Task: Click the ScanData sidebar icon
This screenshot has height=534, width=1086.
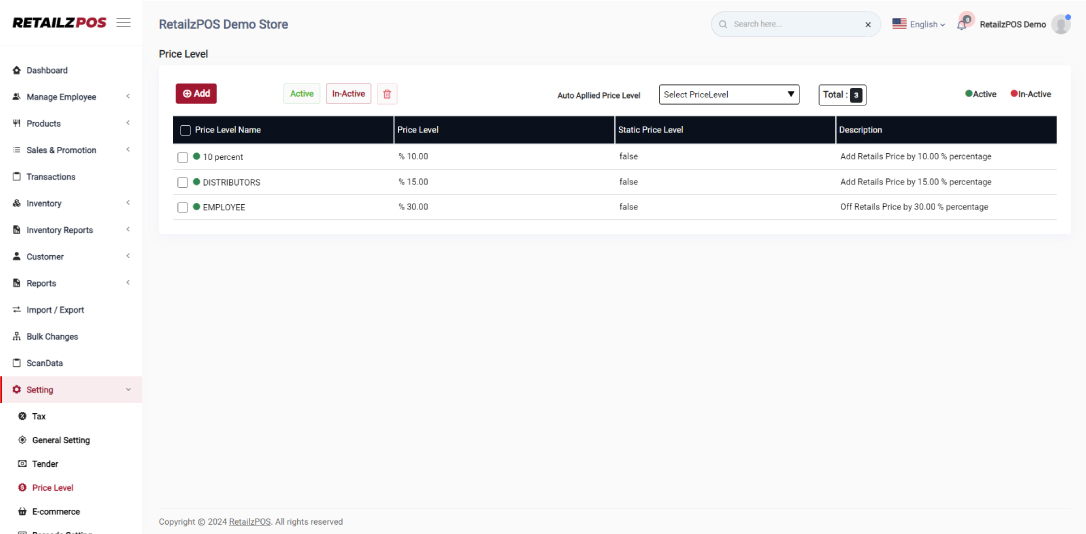Action: point(16,363)
